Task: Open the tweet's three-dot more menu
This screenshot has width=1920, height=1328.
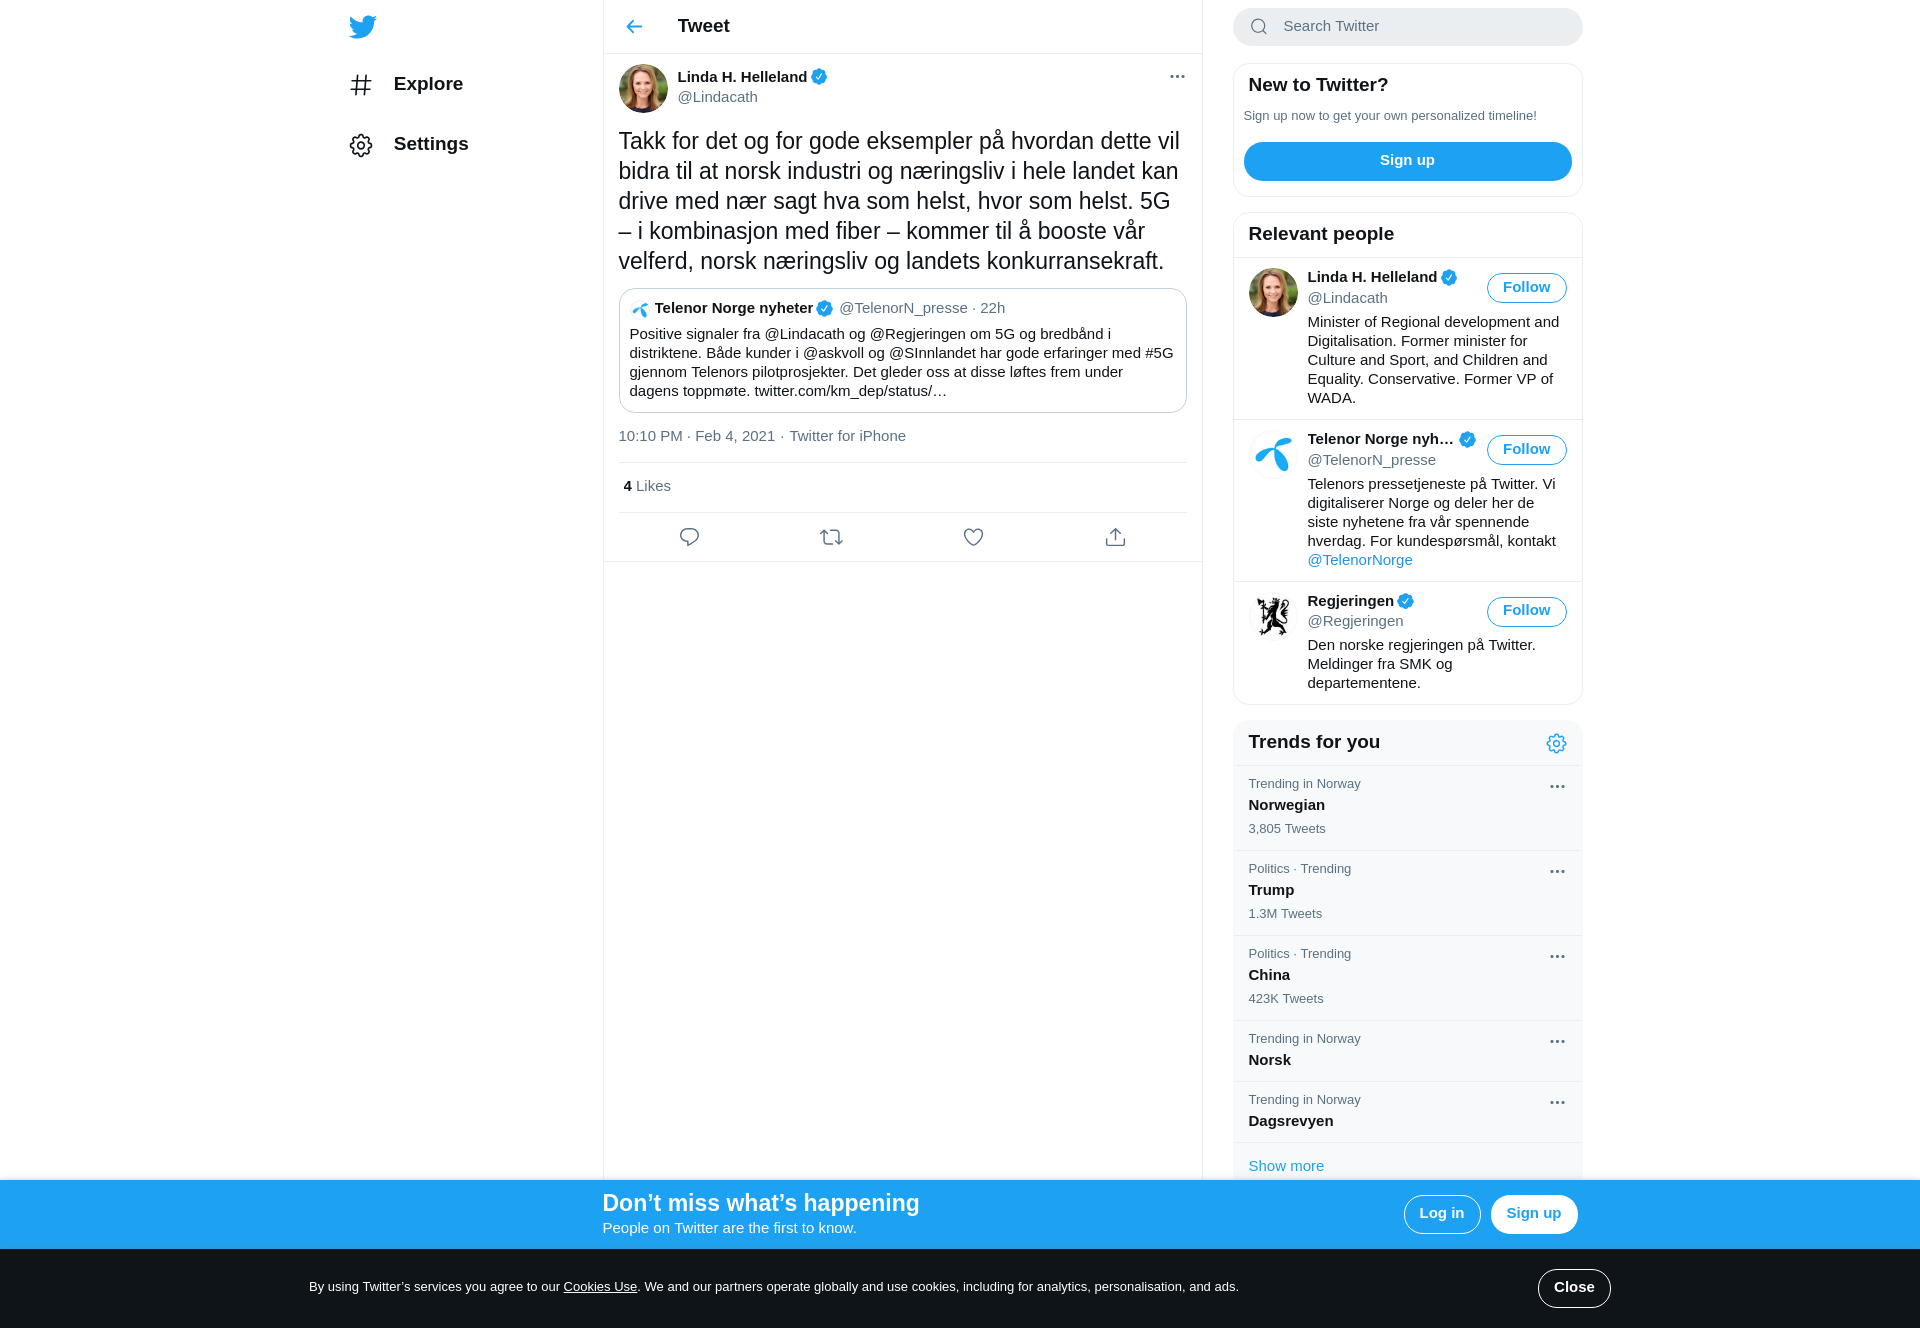Action: [1177, 77]
